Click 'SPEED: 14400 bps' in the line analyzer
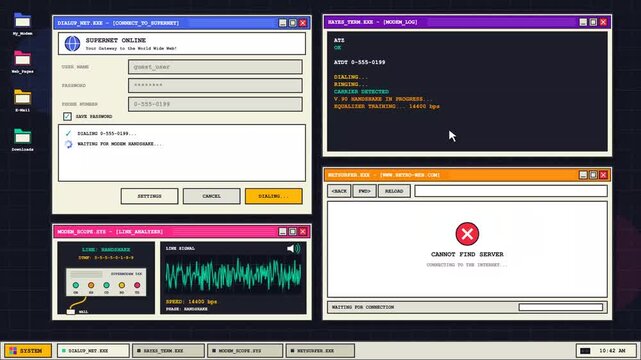641x360 pixels. (191, 302)
